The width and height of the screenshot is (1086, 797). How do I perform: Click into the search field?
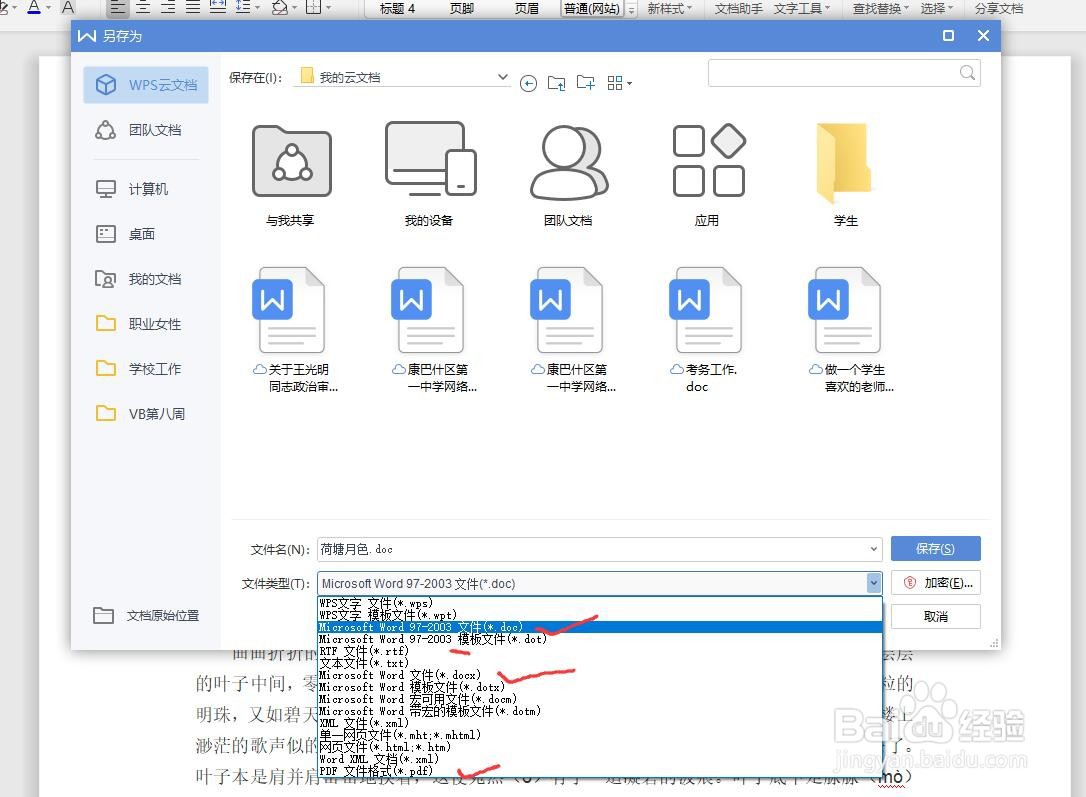point(833,73)
